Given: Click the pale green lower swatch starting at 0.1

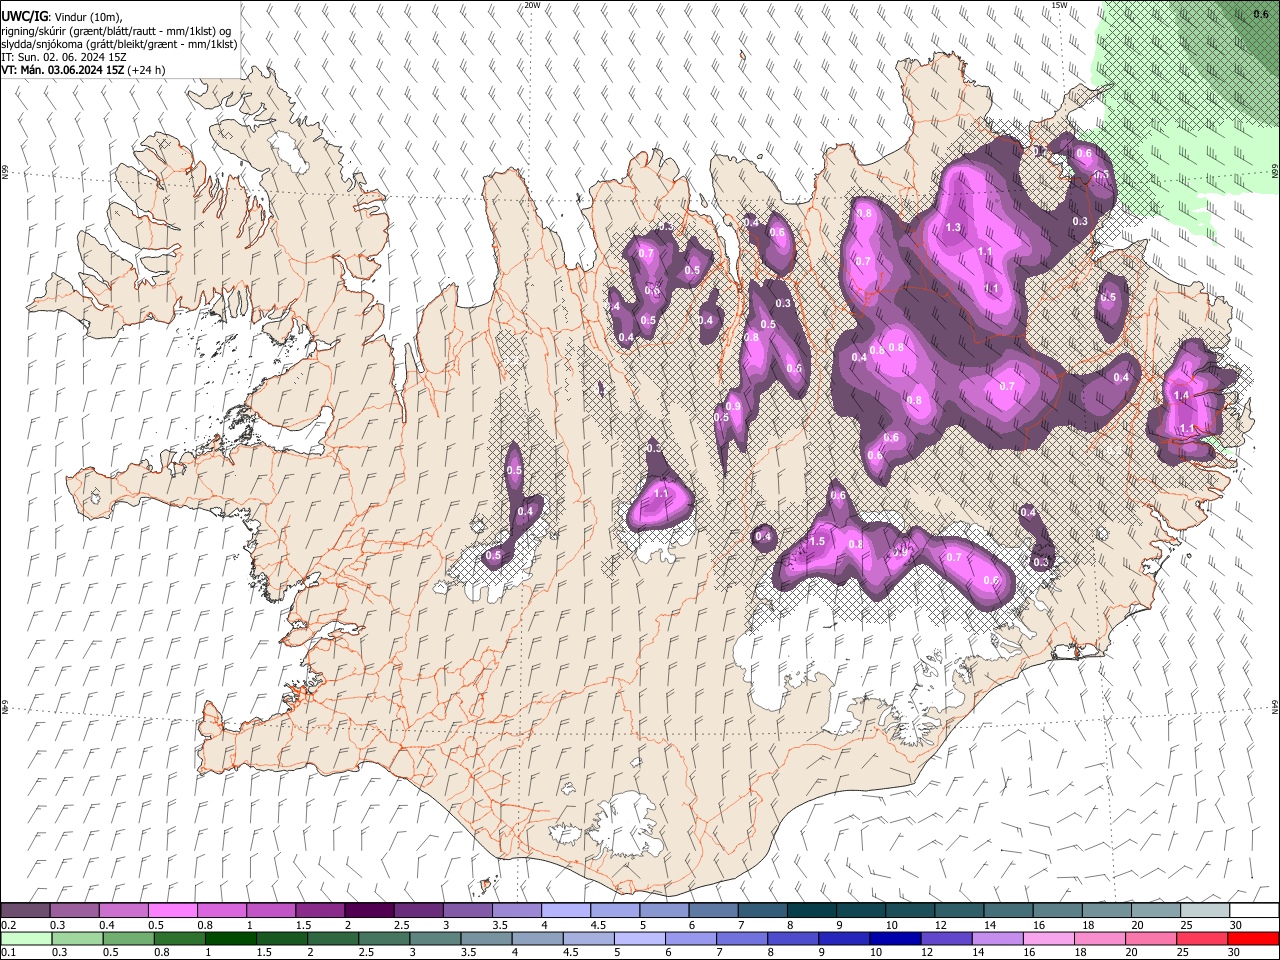Looking at the screenshot, I should tap(25, 938).
